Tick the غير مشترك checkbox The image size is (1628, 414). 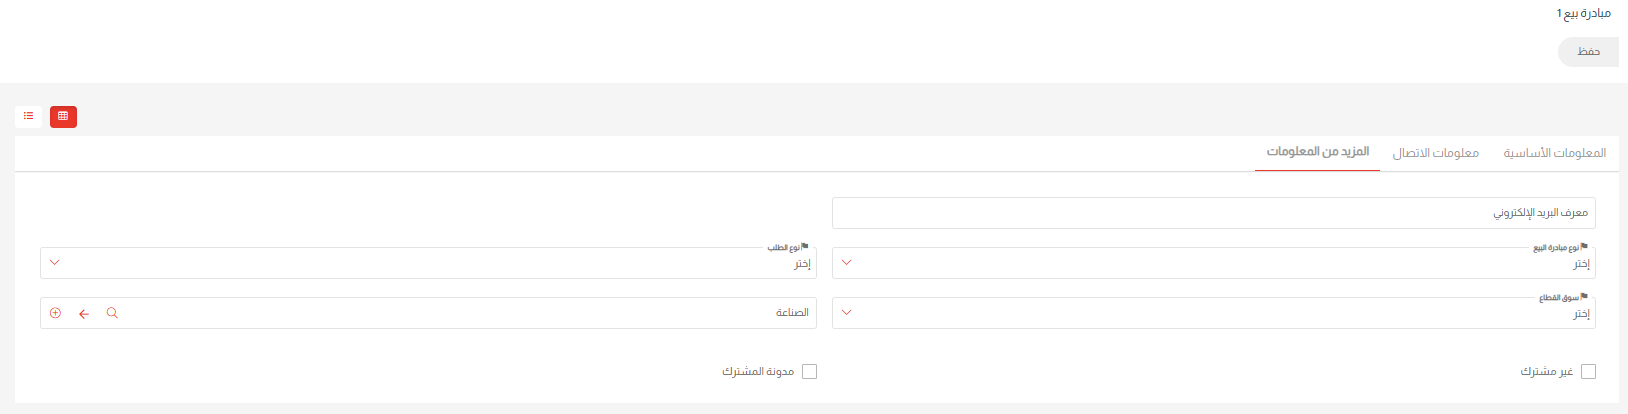[x=1588, y=372]
